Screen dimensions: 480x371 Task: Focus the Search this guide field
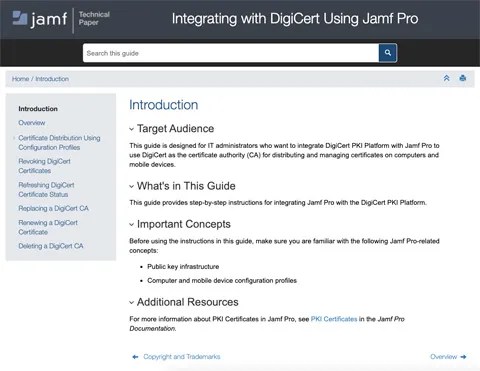231,53
